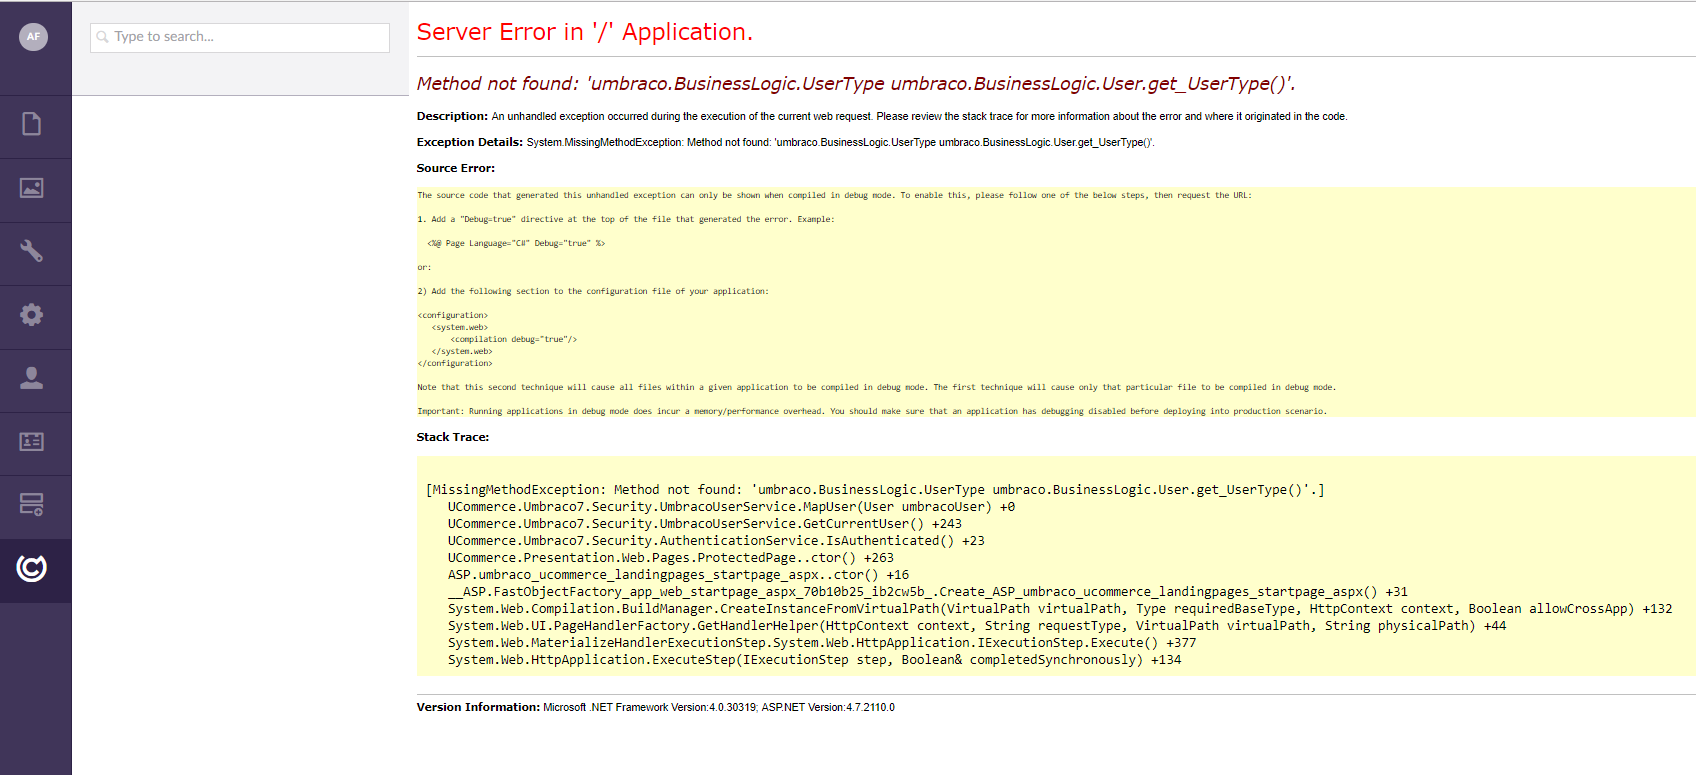Screen dimensions: 1696x775
Task: Open the Content section document icon
Action: tap(32, 124)
